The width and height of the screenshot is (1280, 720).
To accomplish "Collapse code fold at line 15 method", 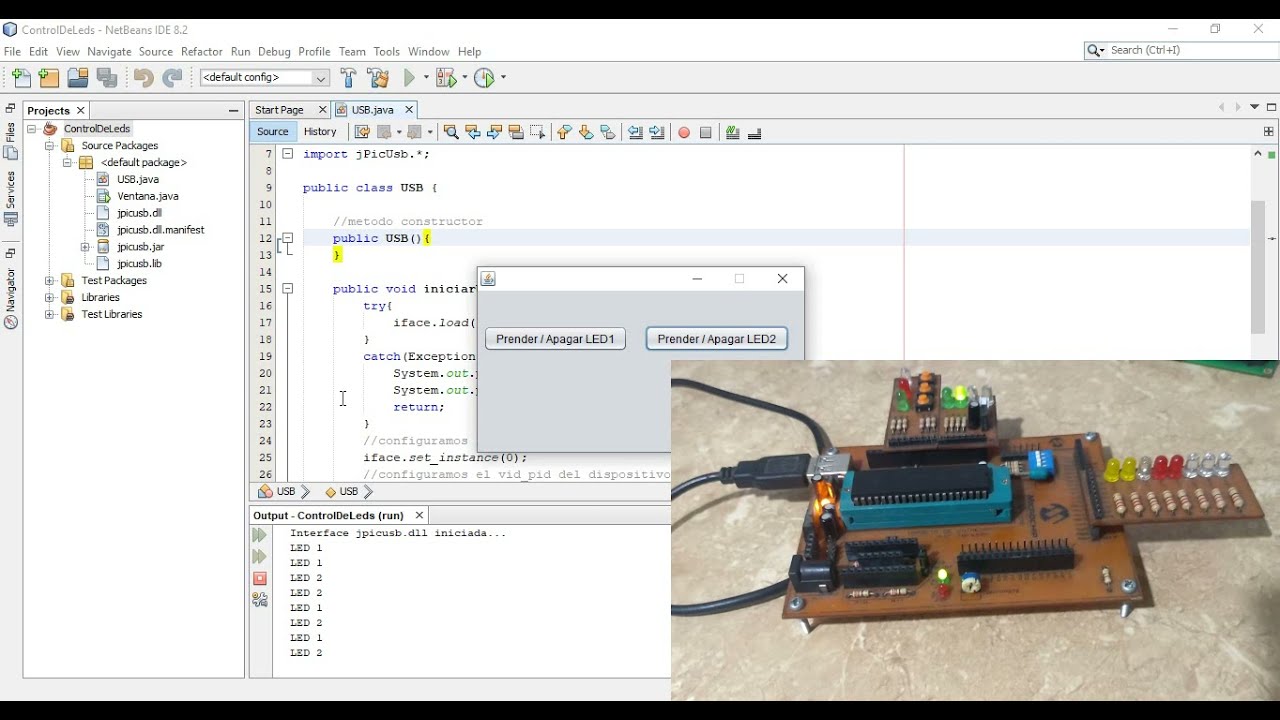I will pyautogui.click(x=287, y=289).
